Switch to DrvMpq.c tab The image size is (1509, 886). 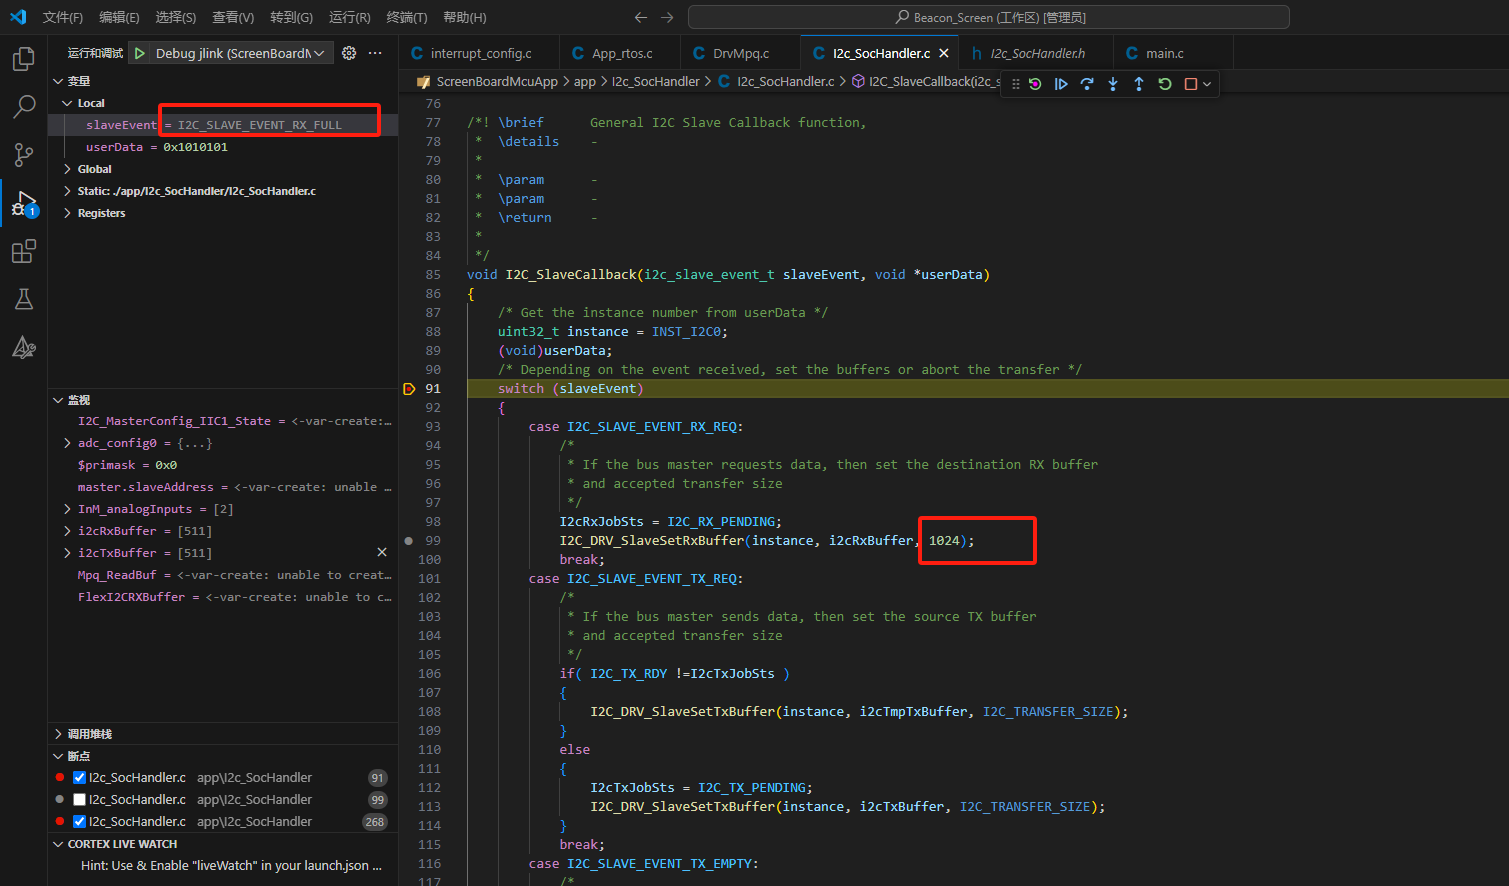(740, 53)
